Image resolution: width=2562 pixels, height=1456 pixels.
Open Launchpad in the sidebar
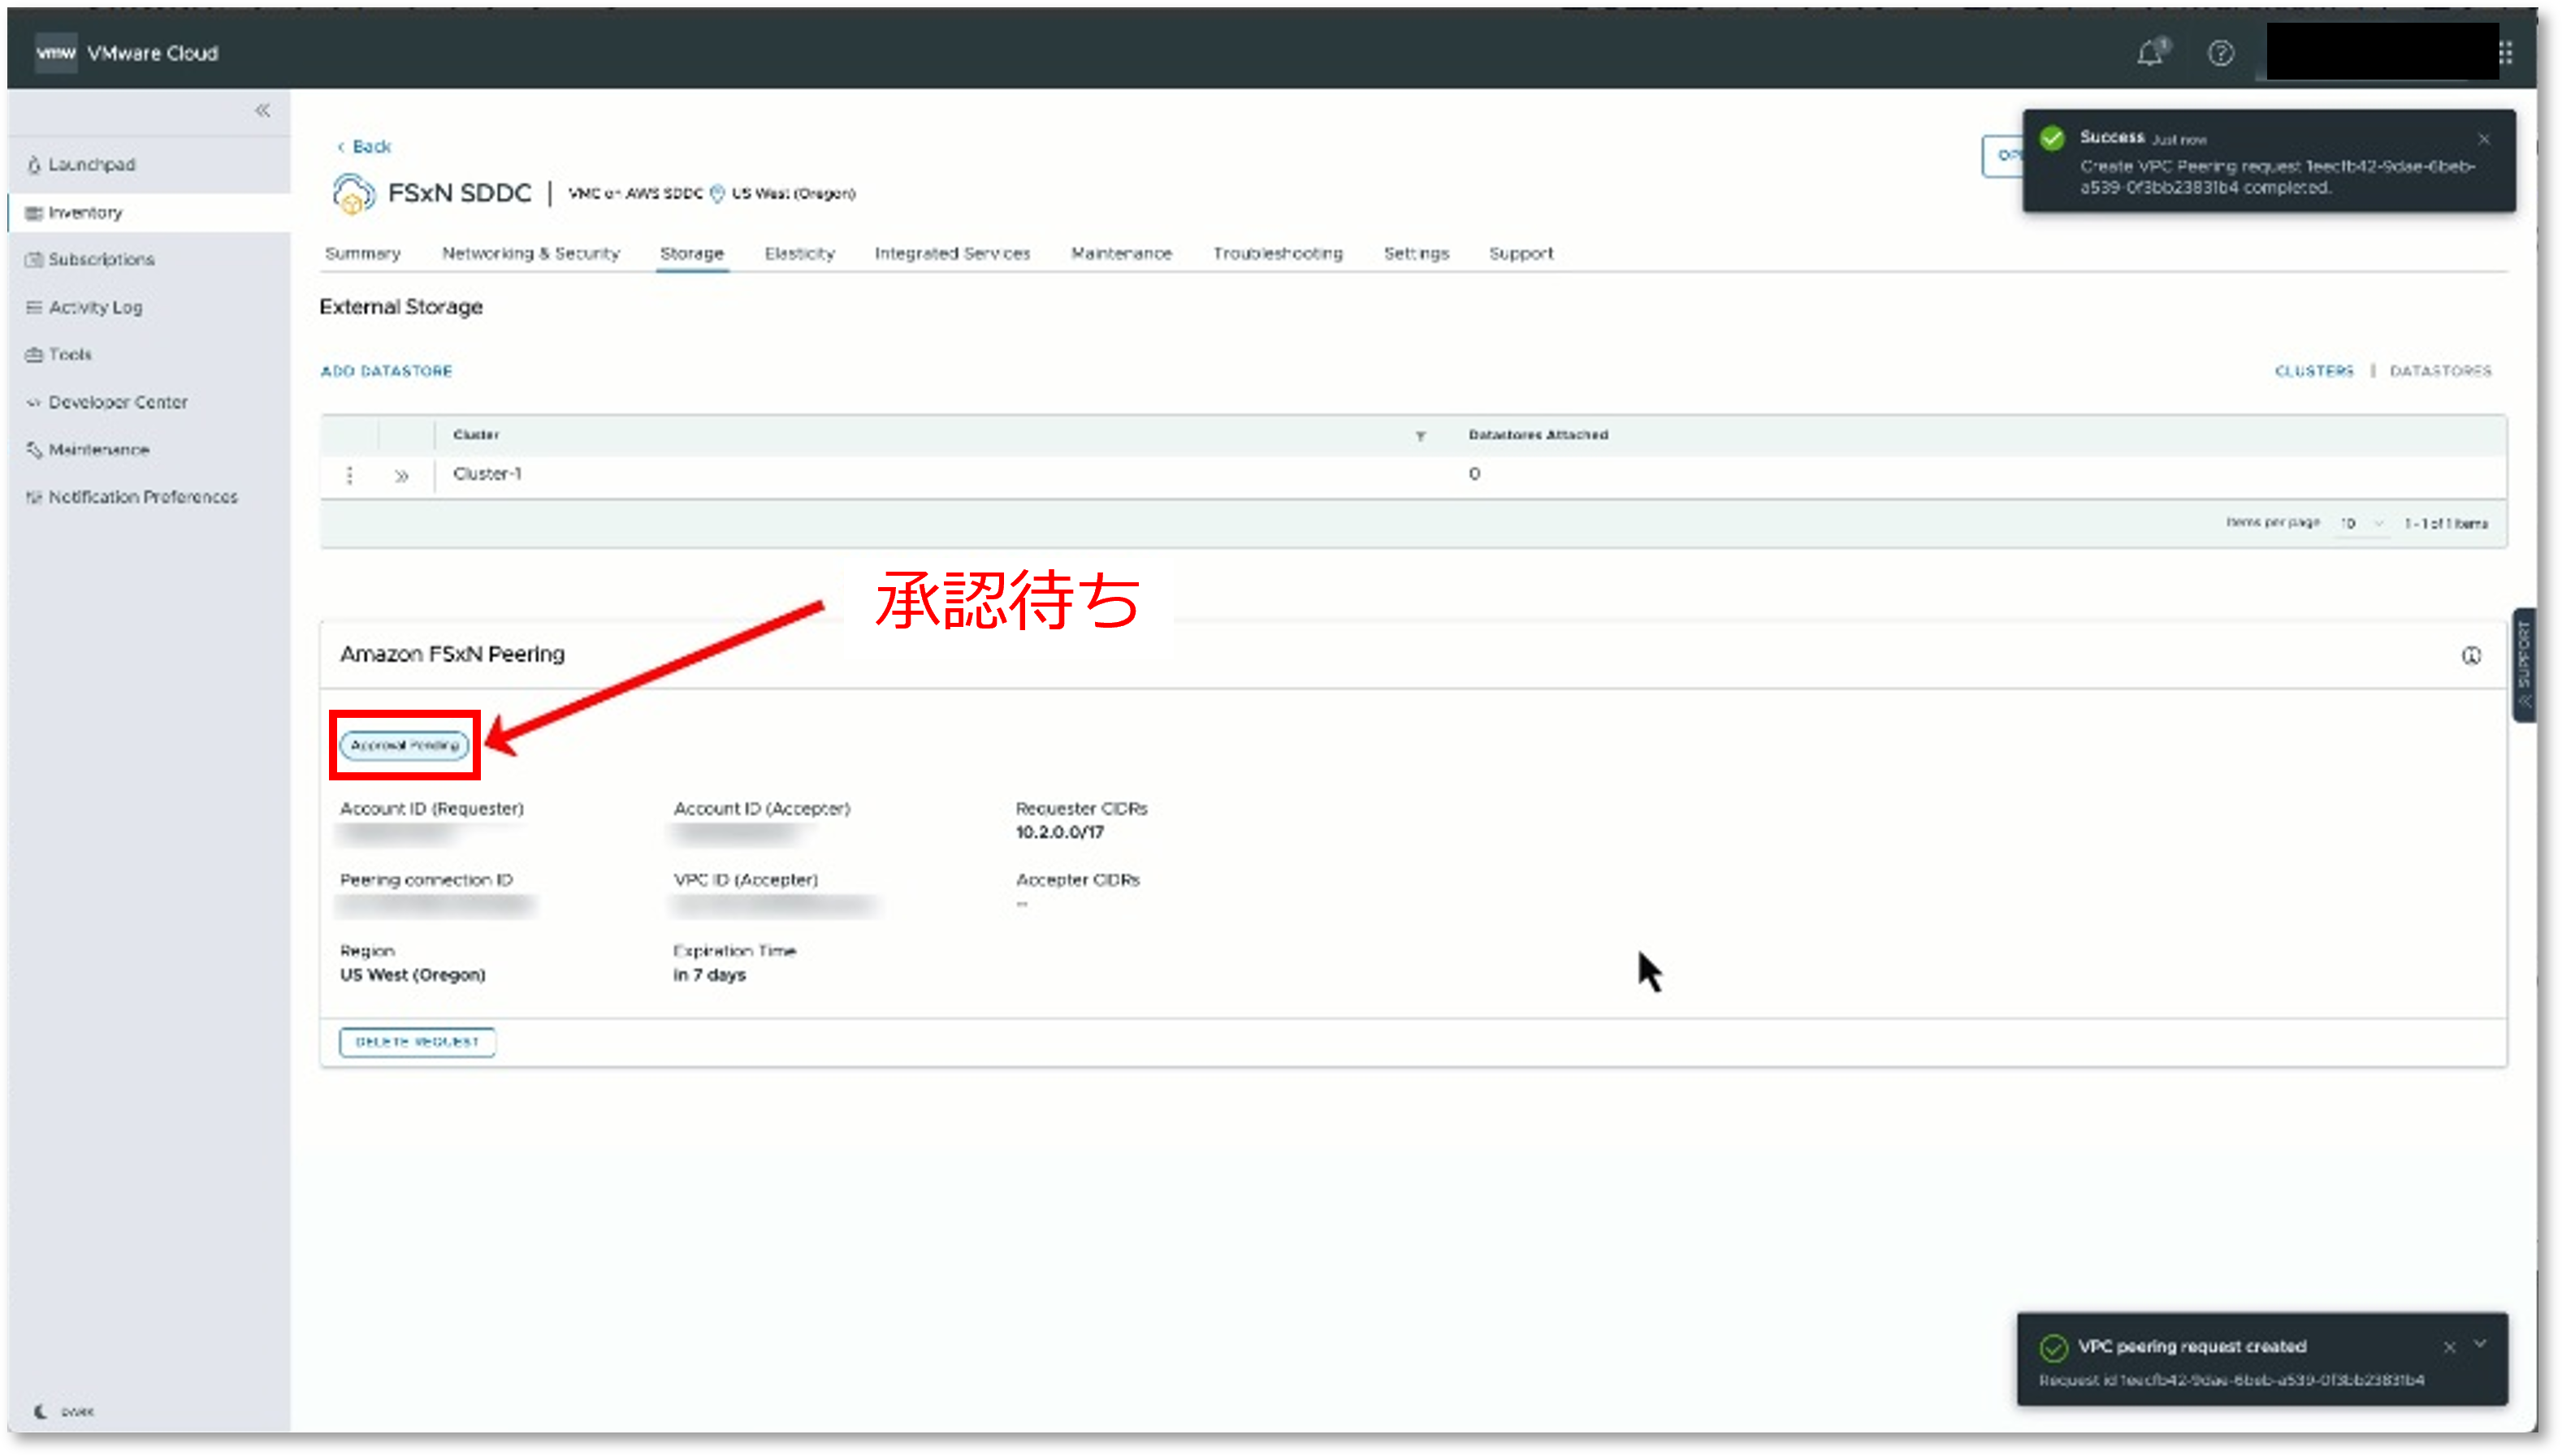(91, 164)
